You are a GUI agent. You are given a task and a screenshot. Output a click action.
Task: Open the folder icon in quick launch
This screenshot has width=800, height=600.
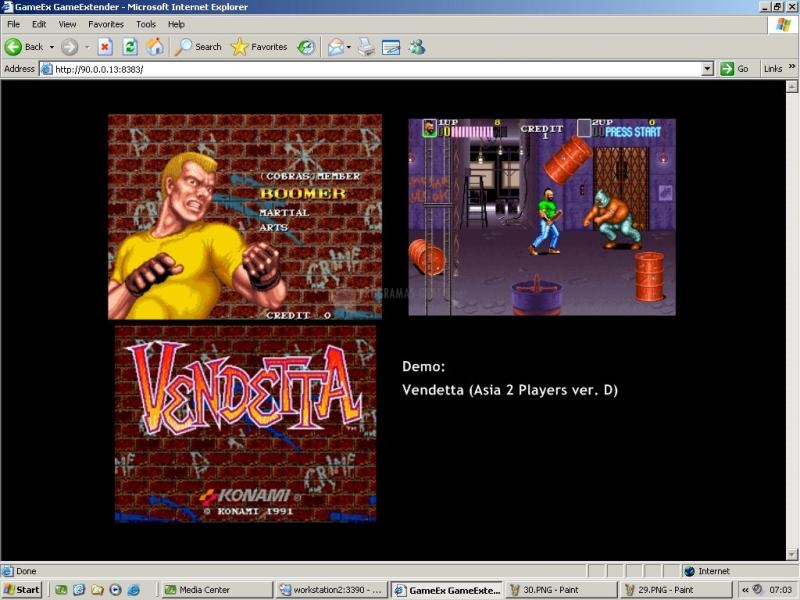coord(97,590)
